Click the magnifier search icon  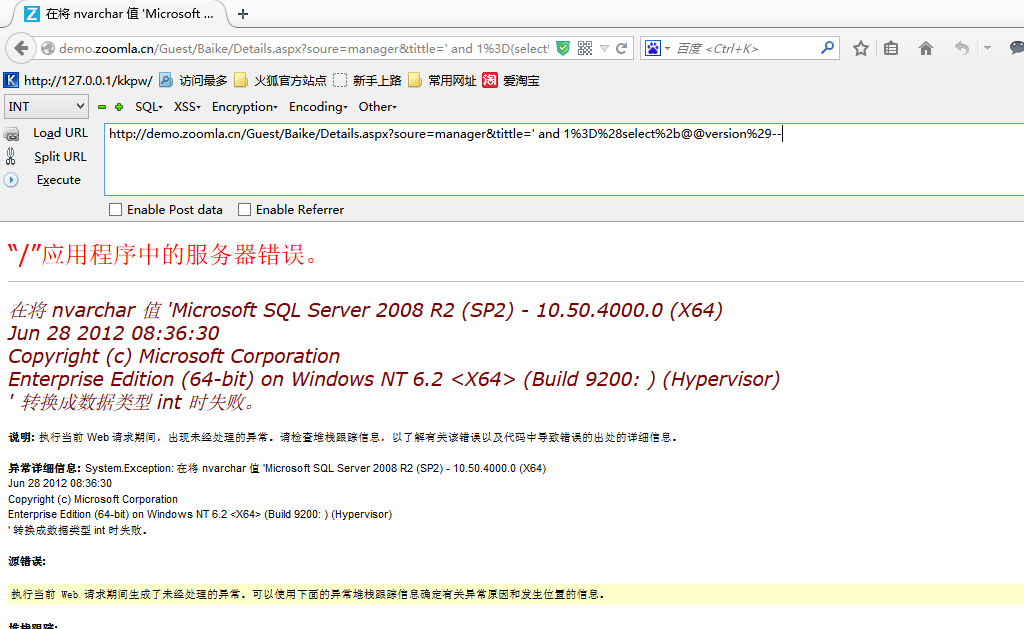[x=827, y=48]
